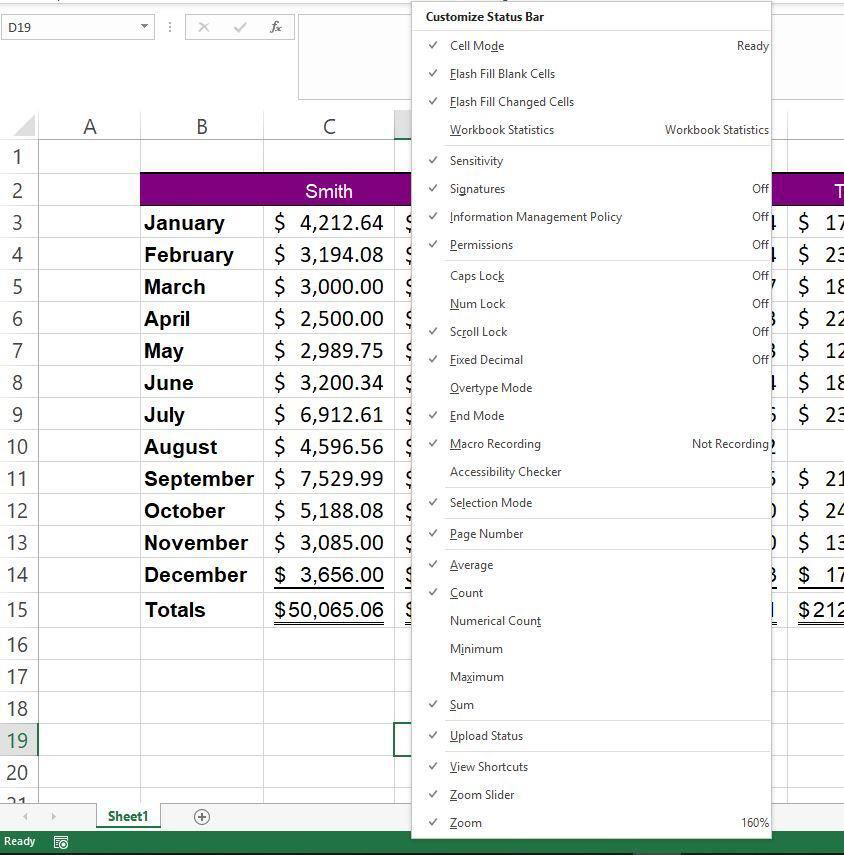Click the Enter checkmark icon beside formula bar
The width and height of the screenshot is (844, 855).
pos(240,27)
